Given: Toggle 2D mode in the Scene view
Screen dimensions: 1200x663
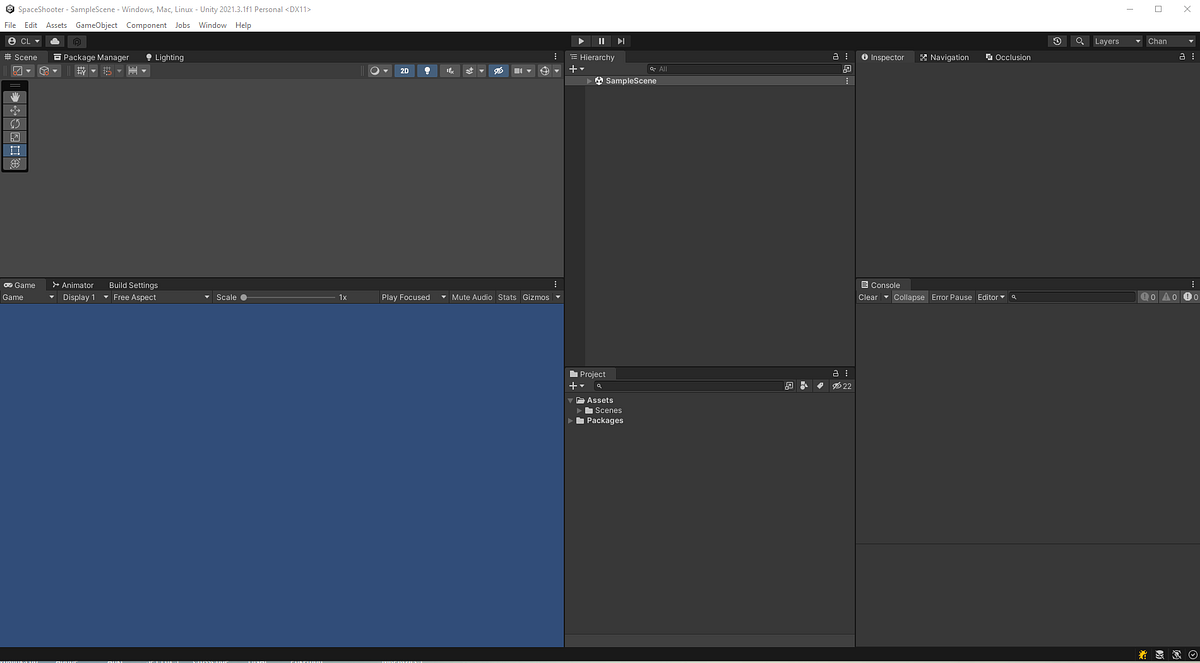Looking at the screenshot, I should 404,70.
